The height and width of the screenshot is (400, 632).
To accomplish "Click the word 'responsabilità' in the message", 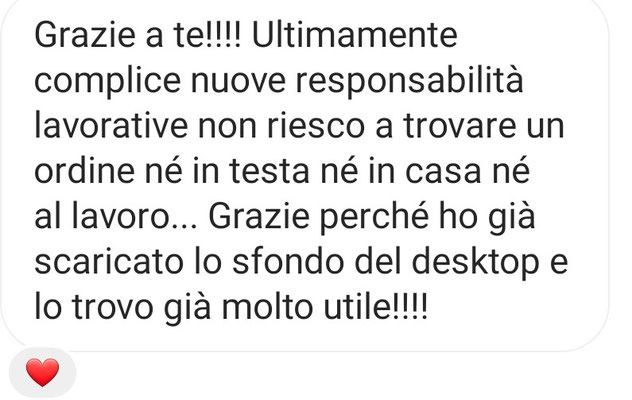I will point(409,81).
